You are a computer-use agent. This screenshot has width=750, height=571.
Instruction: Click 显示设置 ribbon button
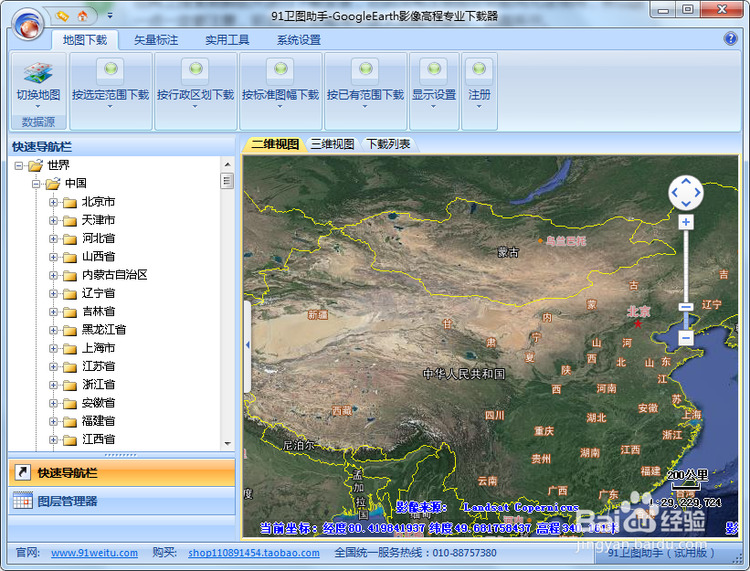click(x=434, y=91)
